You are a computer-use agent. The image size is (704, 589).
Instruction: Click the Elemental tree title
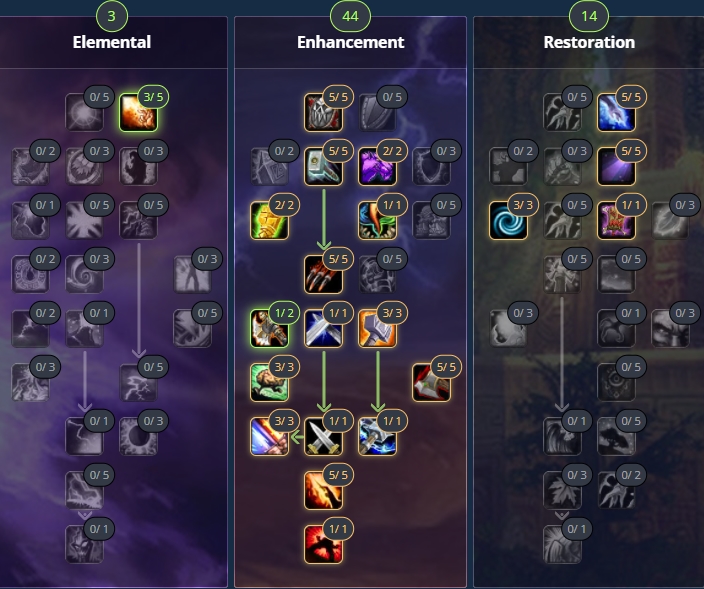click(112, 42)
